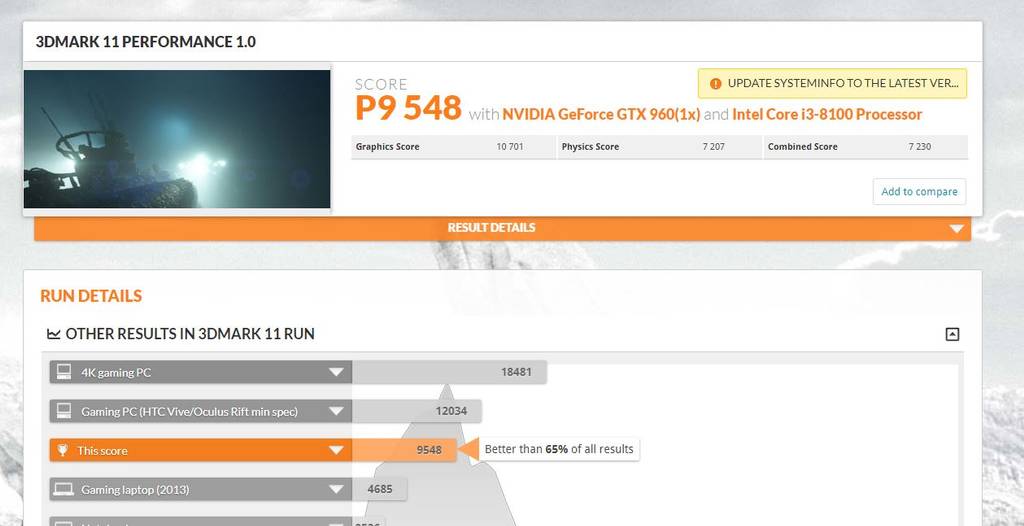Screen dimensions: 1024x526
Task: Open the Result Details dropdown arrow
Action: (x=957, y=229)
